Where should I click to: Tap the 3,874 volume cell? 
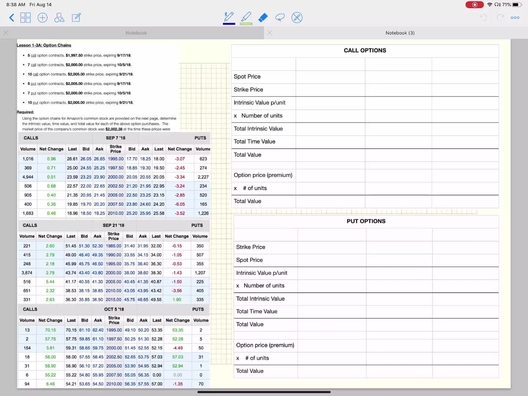tap(27, 273)
